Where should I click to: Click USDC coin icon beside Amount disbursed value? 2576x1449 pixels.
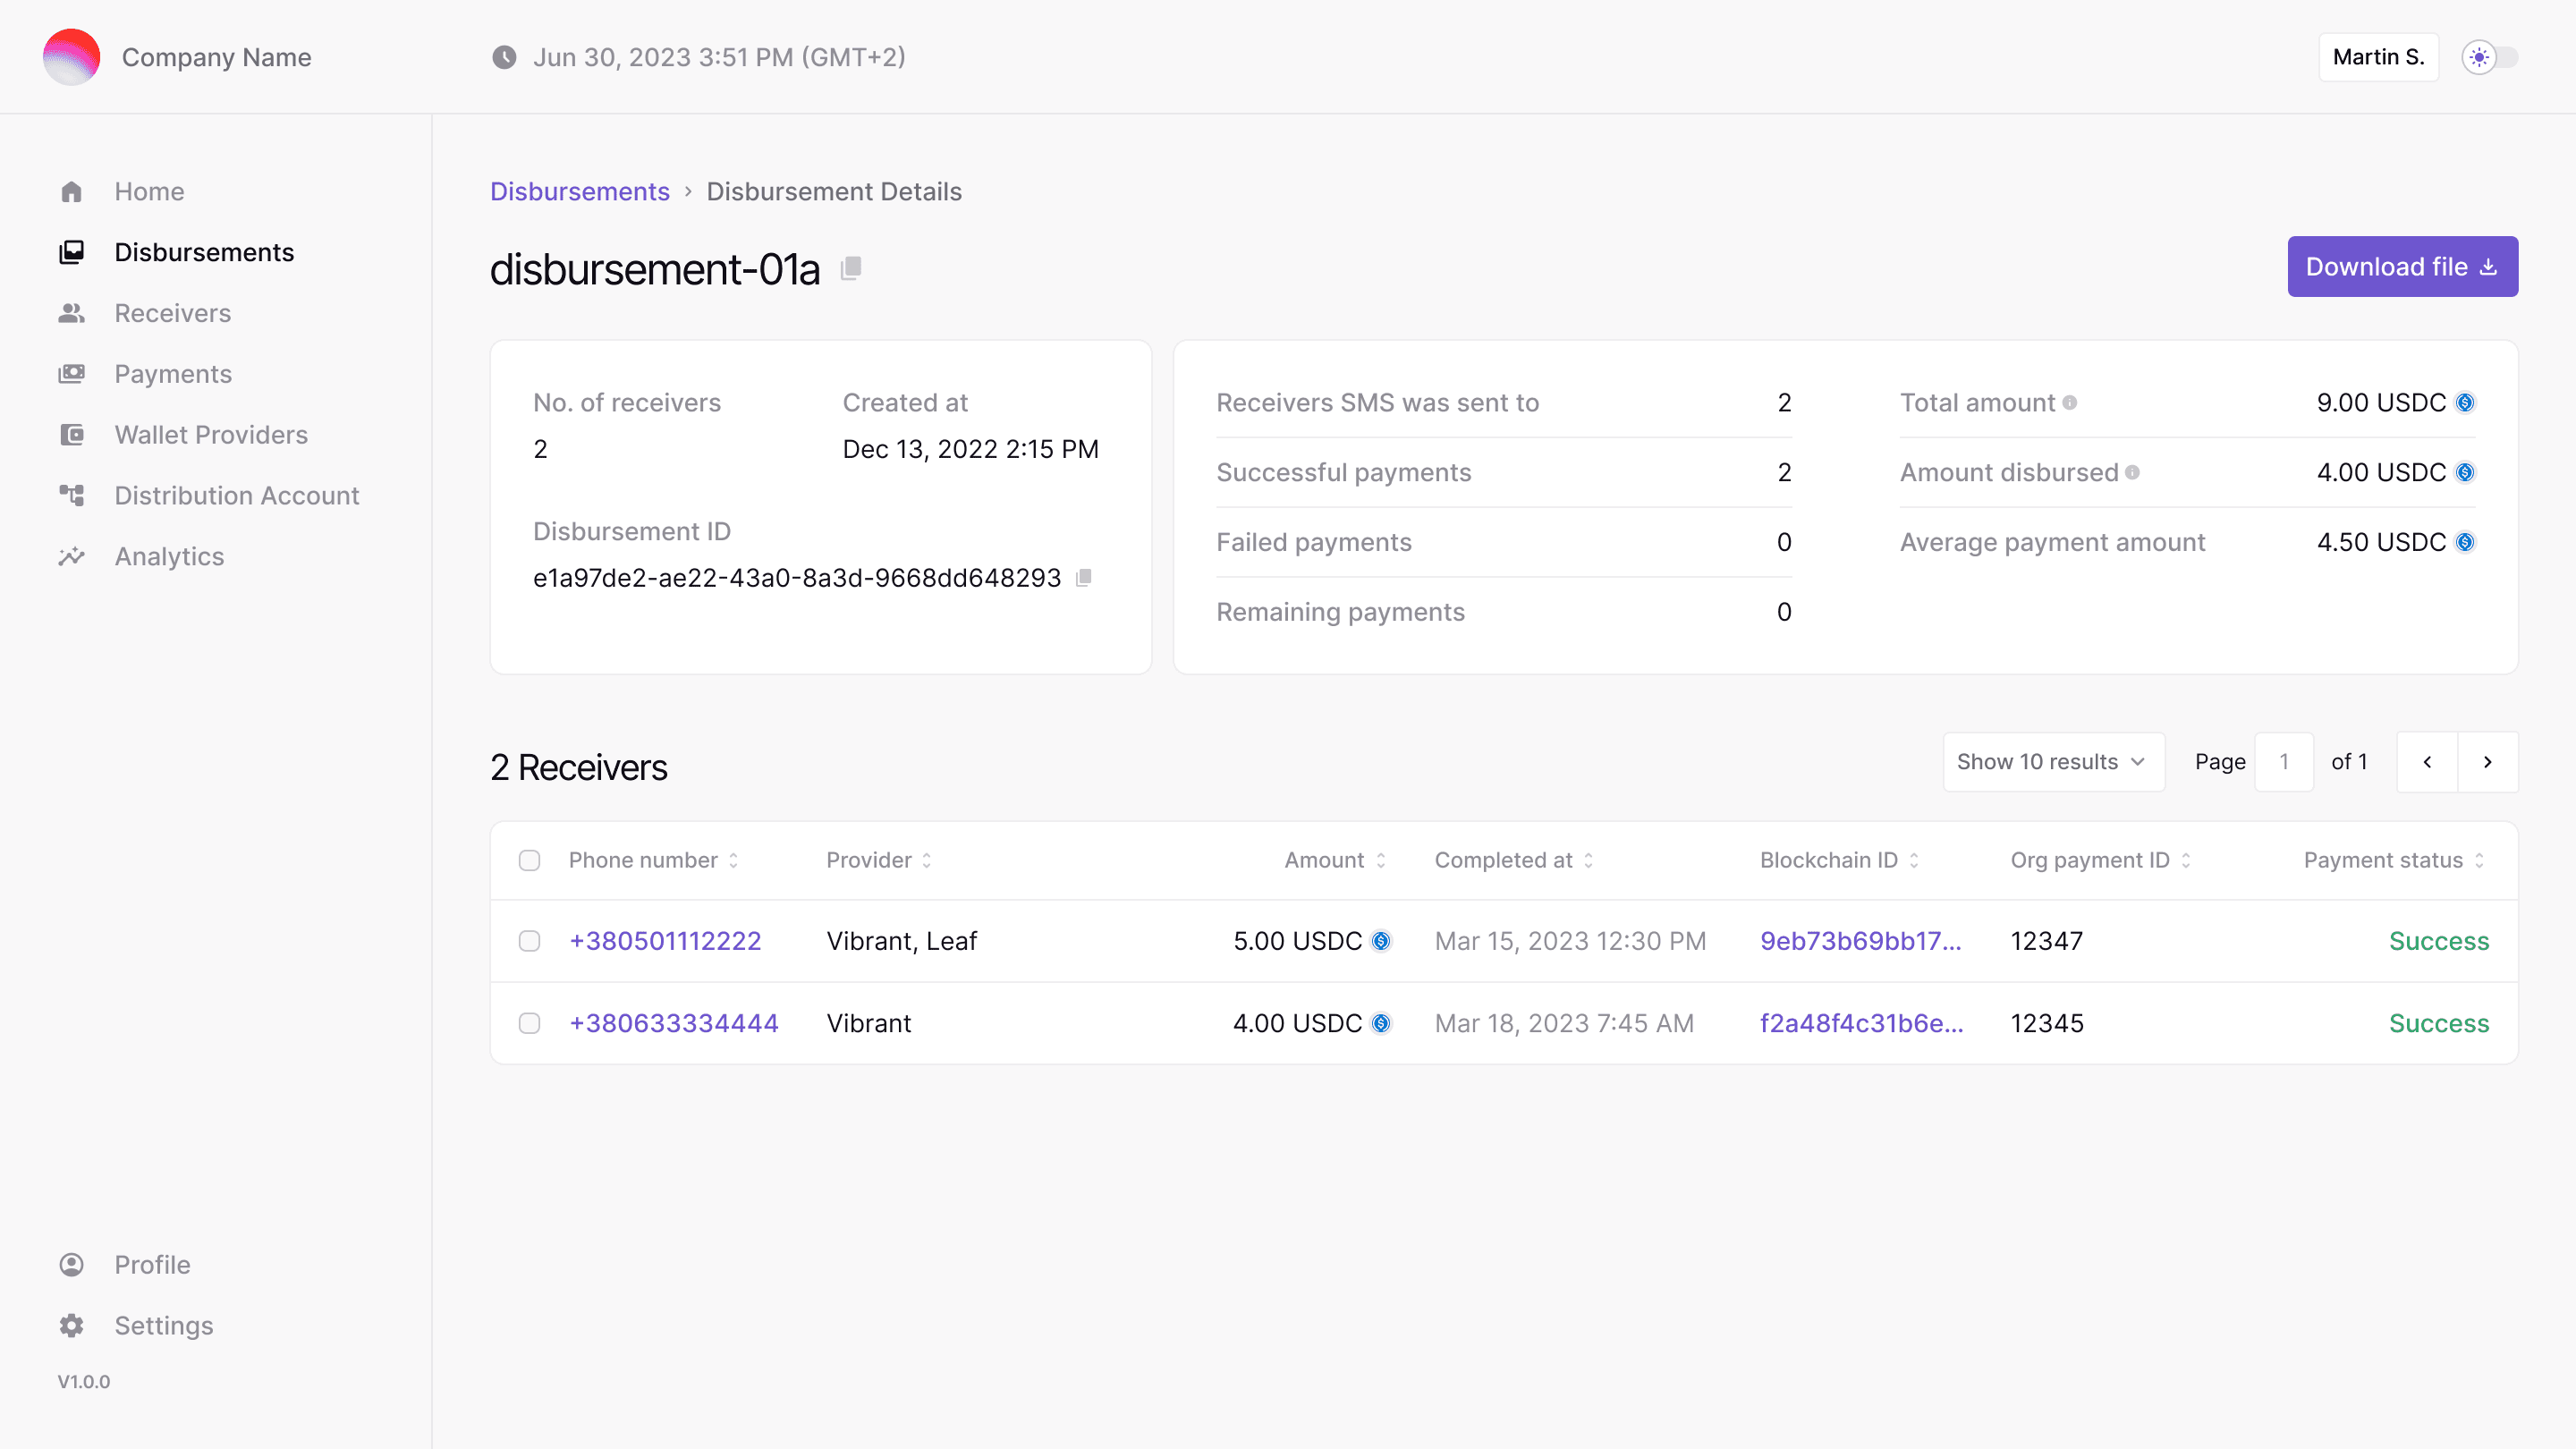tap(2465, 473)
